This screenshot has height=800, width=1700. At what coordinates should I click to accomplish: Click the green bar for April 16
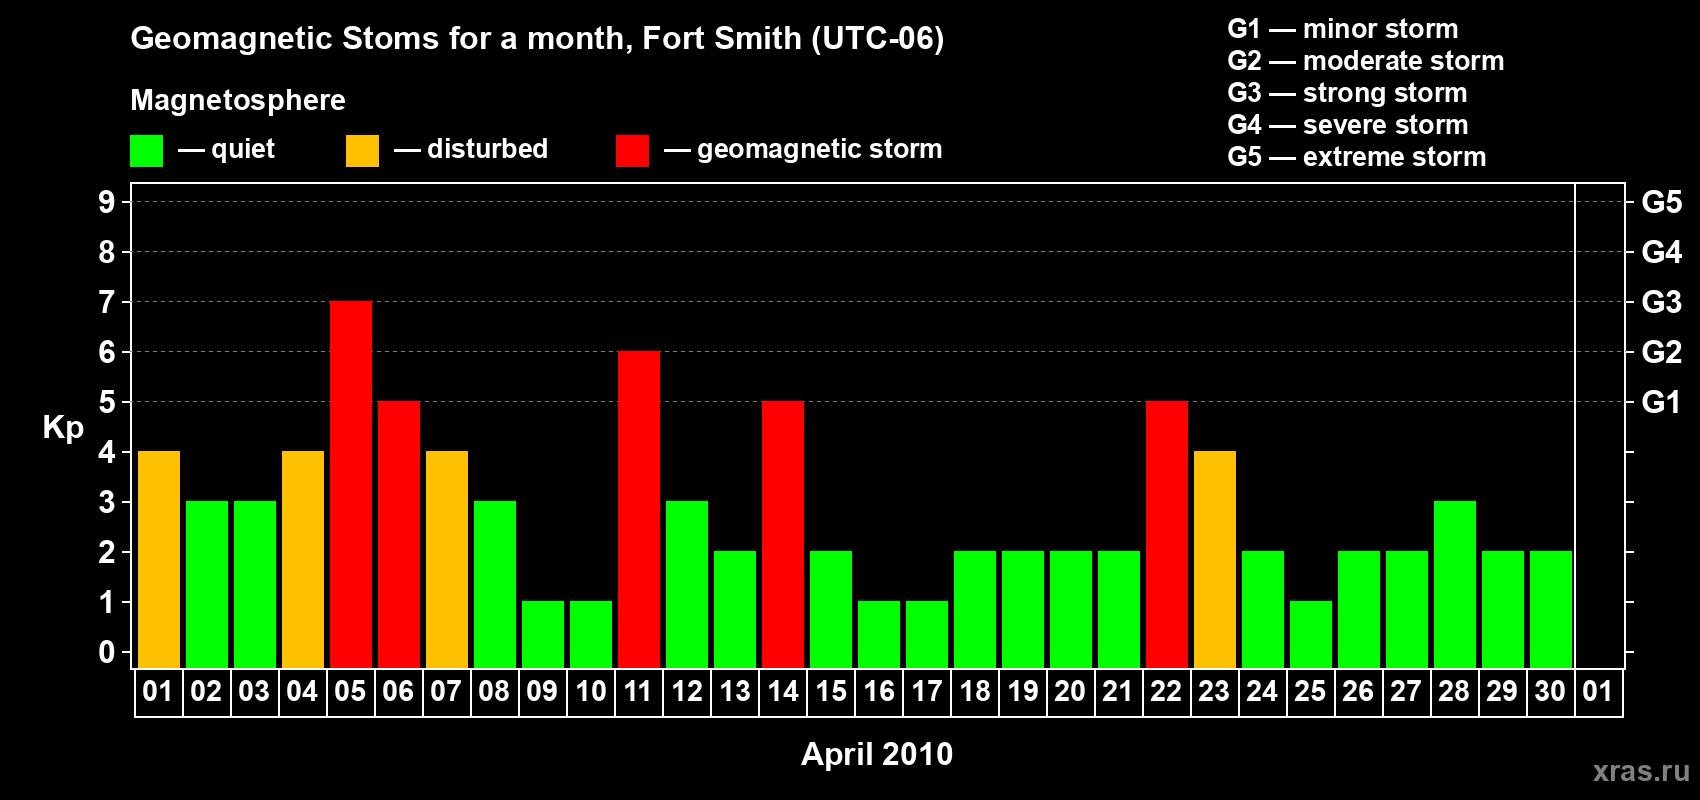pyautogui.click(x=879, y=635)
